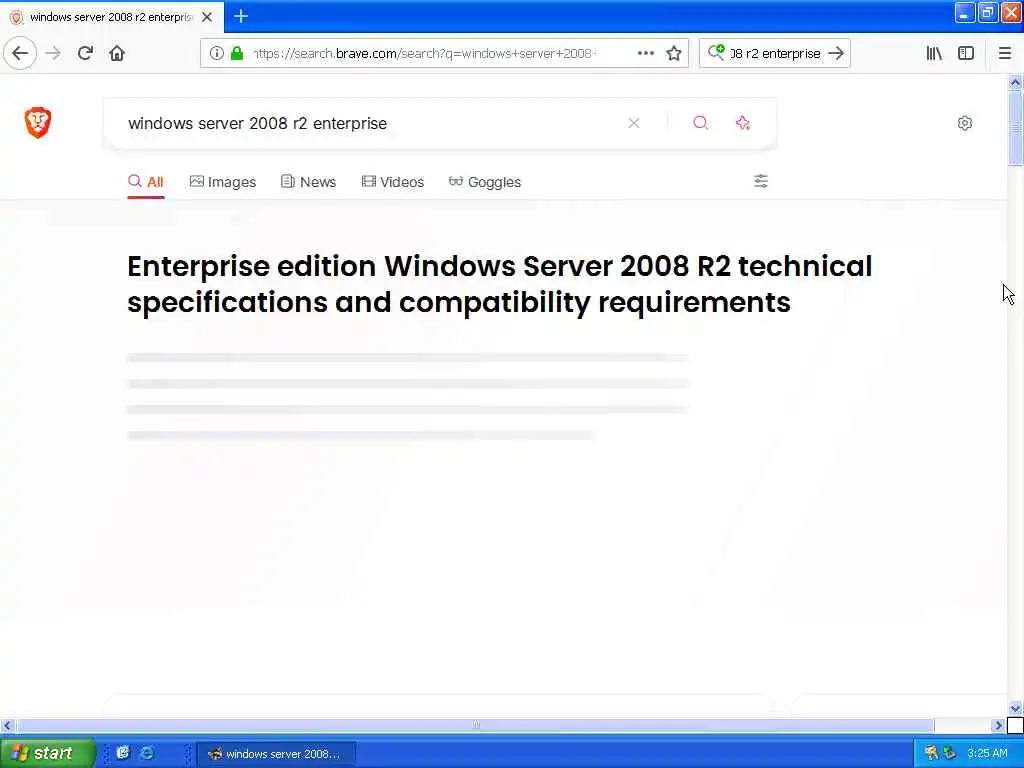1024x768 pixels.
Task: Click vertical scrollbar up arrow
Action: click(x=1015, y=82)
